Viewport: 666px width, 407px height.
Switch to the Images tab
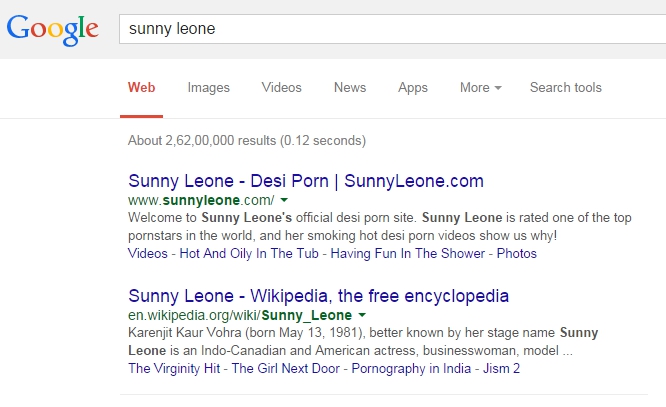[209, 88]
